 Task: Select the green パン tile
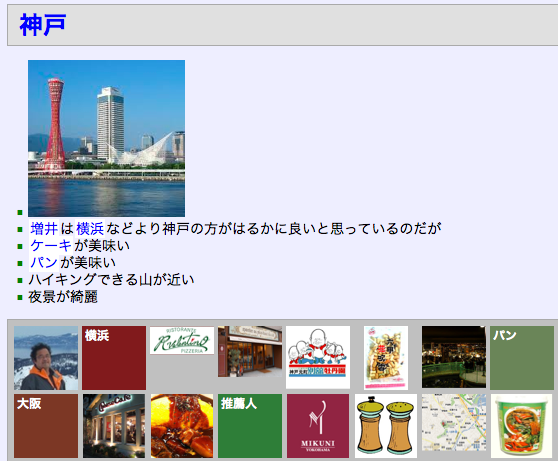click(x=522, y=358)
